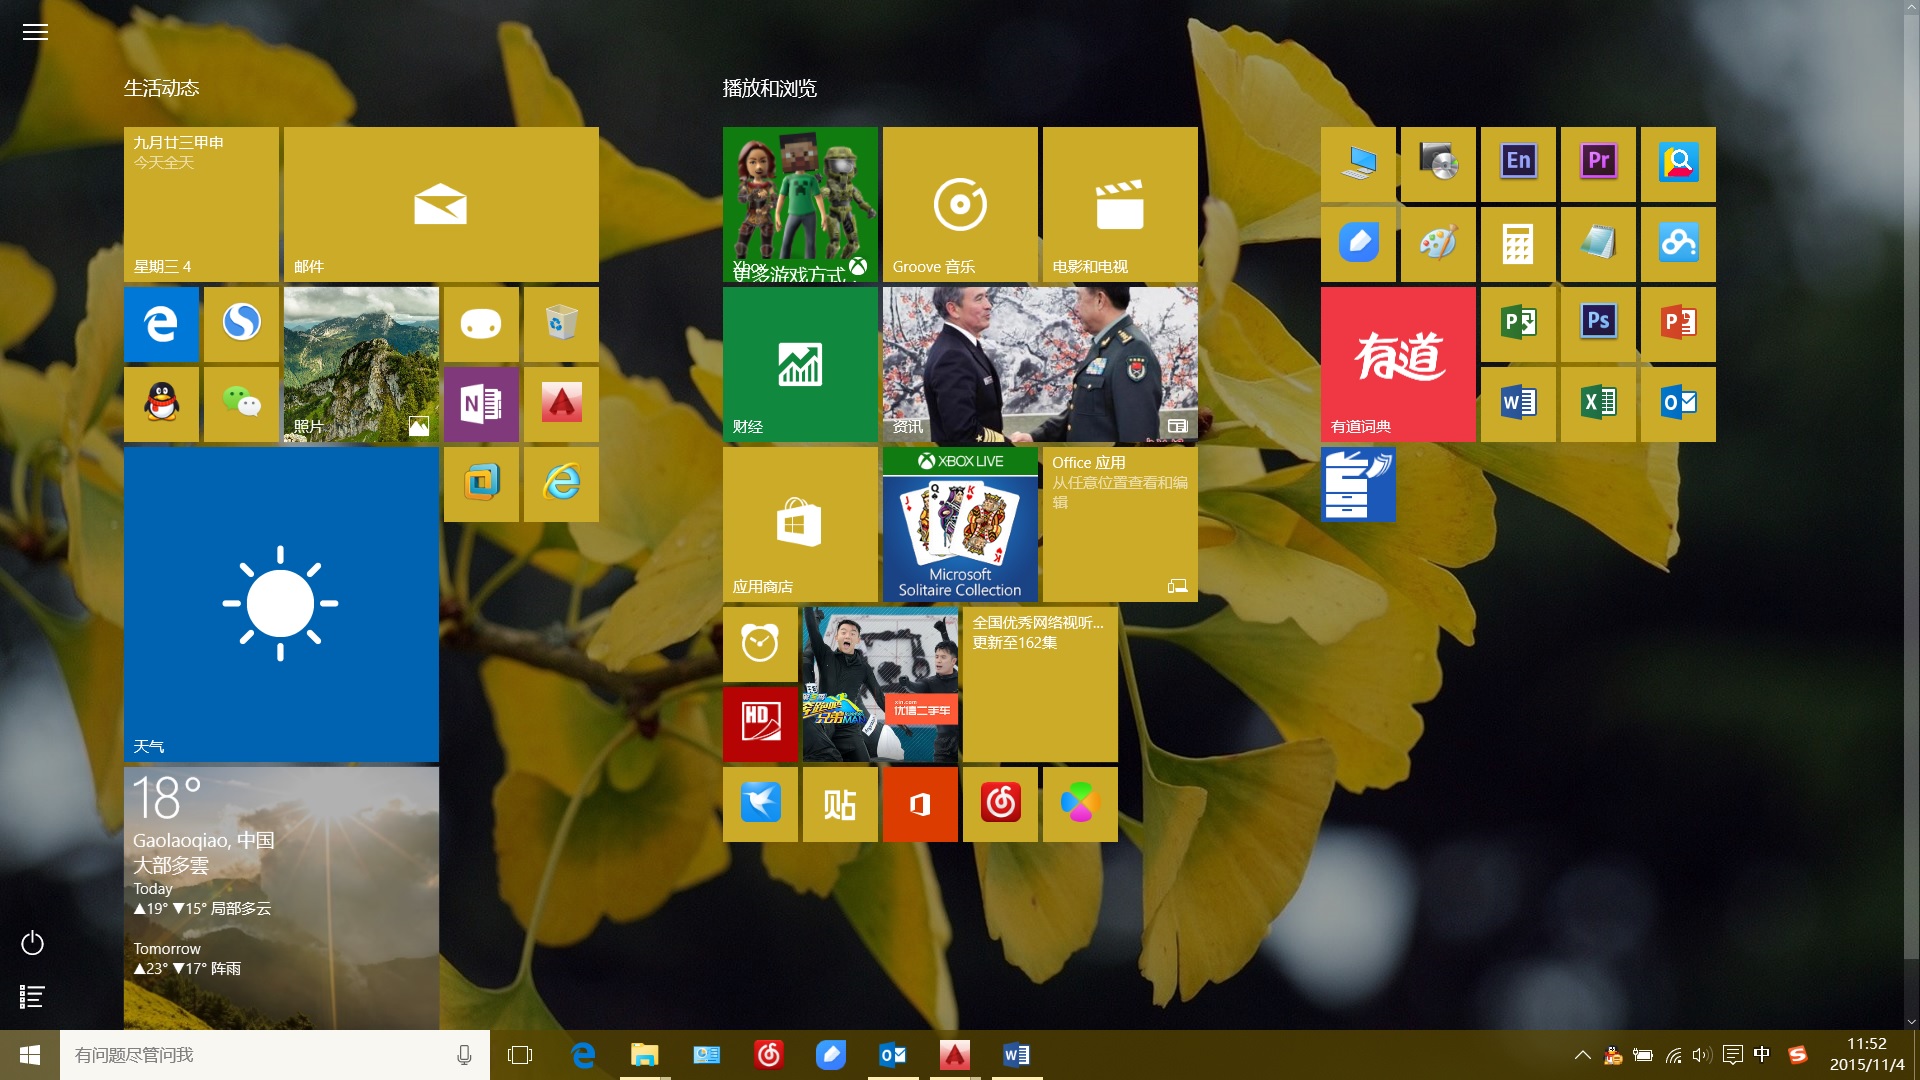Open the Finance (财经) tile
Image resolution: width=1920 pixels, height=1080 pixels.
coord(800,364)
